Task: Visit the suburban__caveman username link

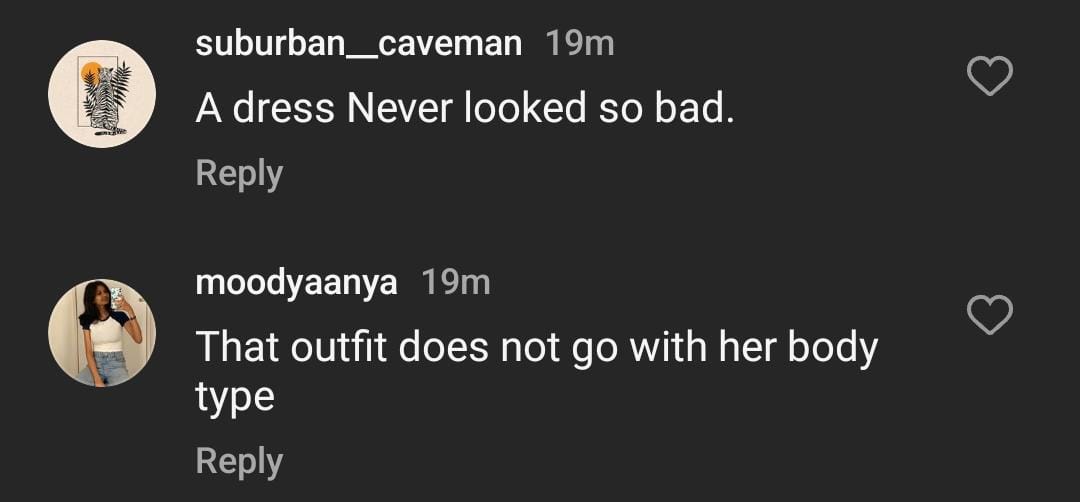Action: tap(359, 44)
